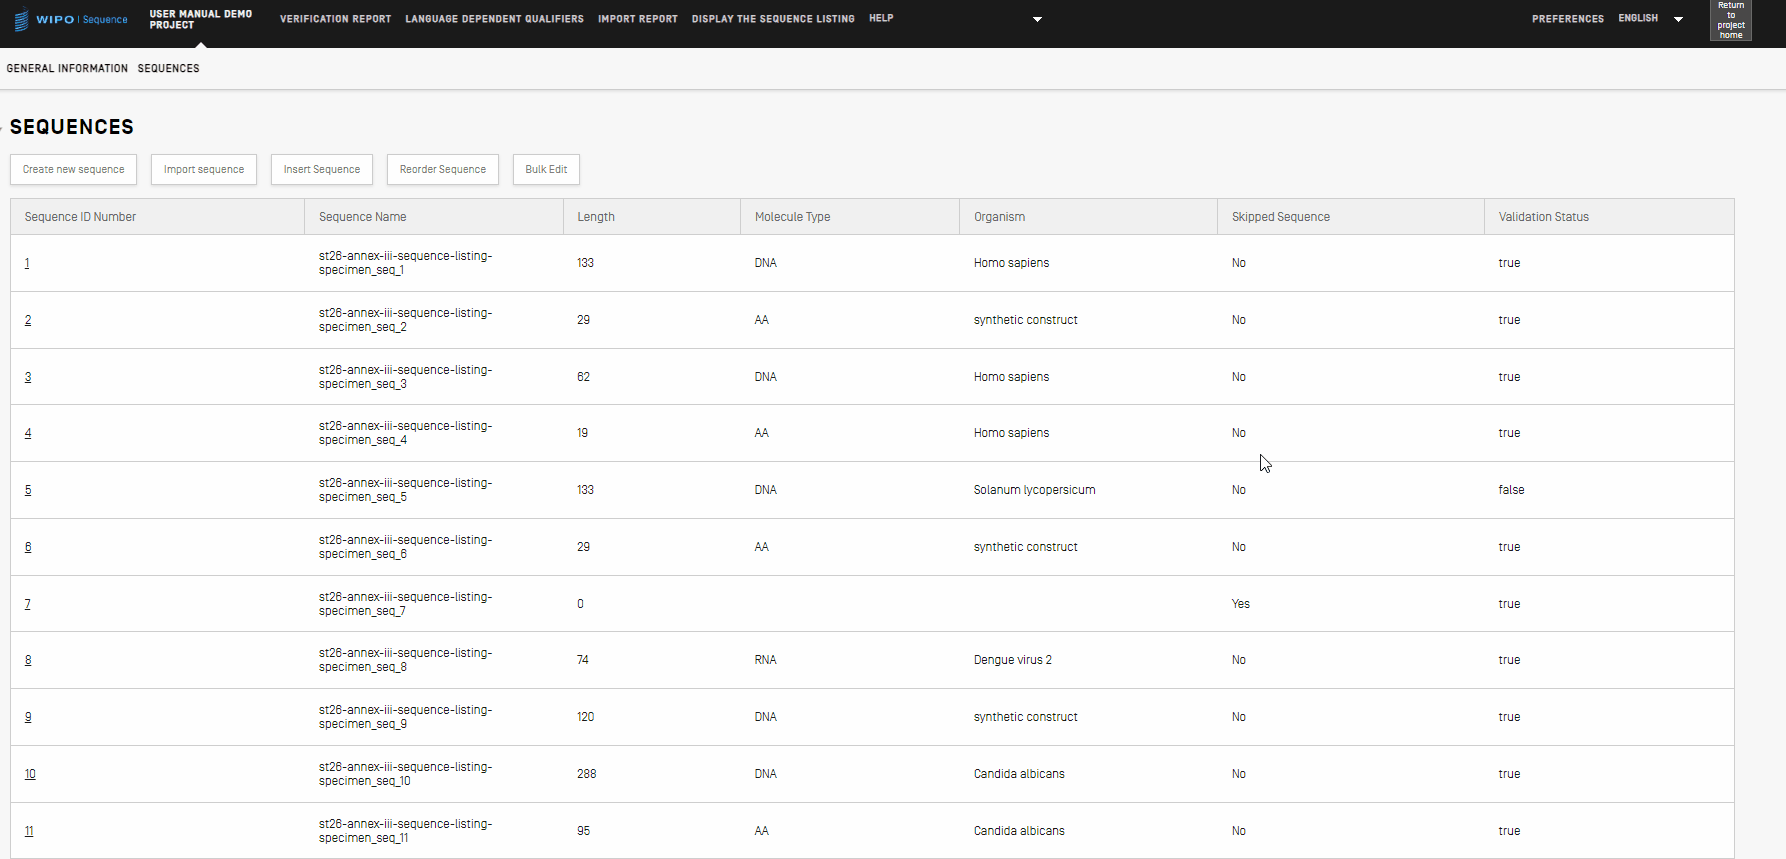Open sequence ID 10 link
The width and height of the screenshot is (1786, 859).
point(30,774)
